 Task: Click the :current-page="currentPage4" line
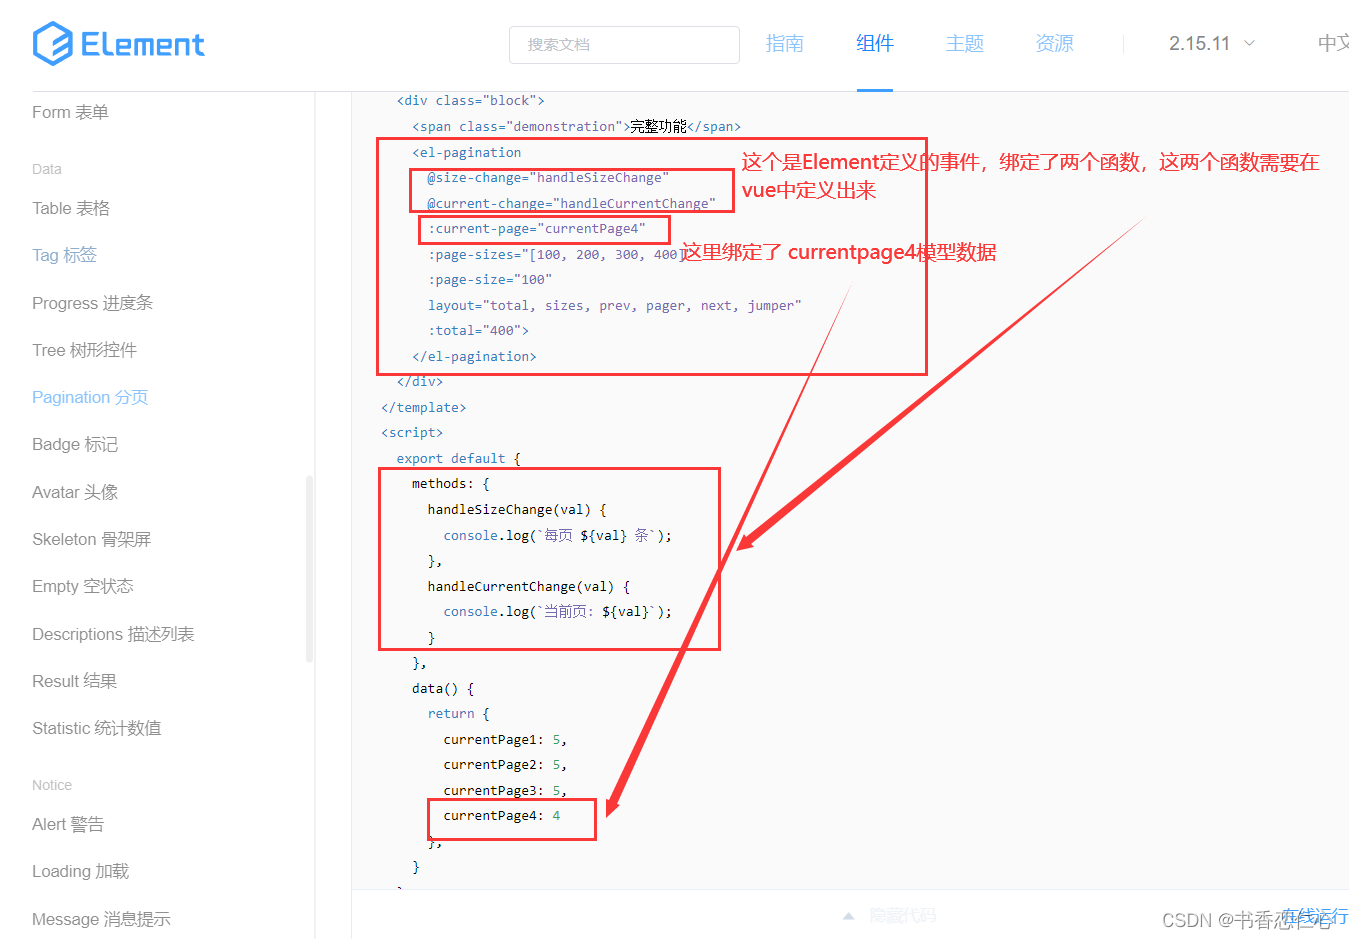point(537,229)
